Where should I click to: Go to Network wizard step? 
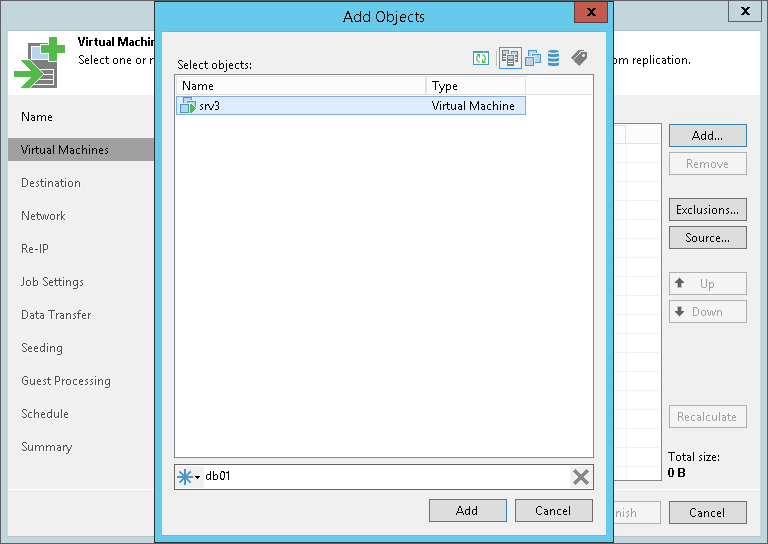pyautogui.click(x=44, y=216)
